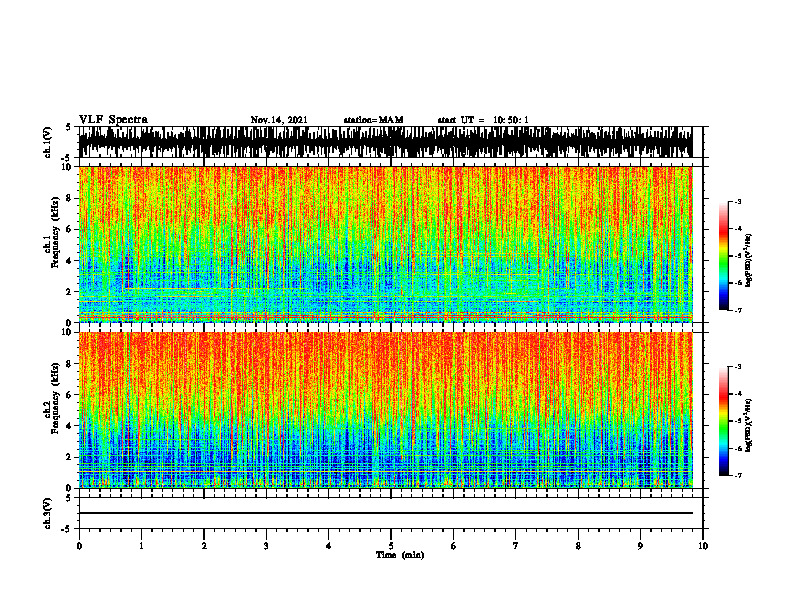Click the ch.1 color bar log(PSD) label
792x612 pixels.
[x=749, y=261]
